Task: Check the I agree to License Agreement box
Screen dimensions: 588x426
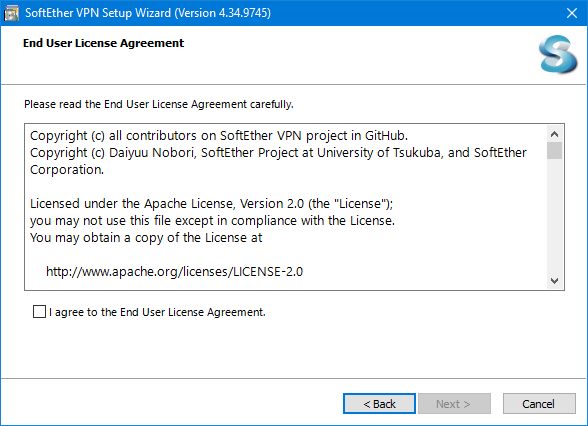Action: [39, 312]
